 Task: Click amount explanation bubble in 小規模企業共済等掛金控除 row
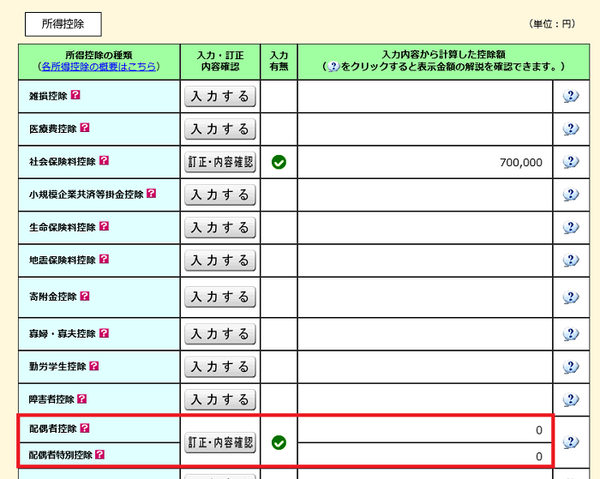coord(571,195)
